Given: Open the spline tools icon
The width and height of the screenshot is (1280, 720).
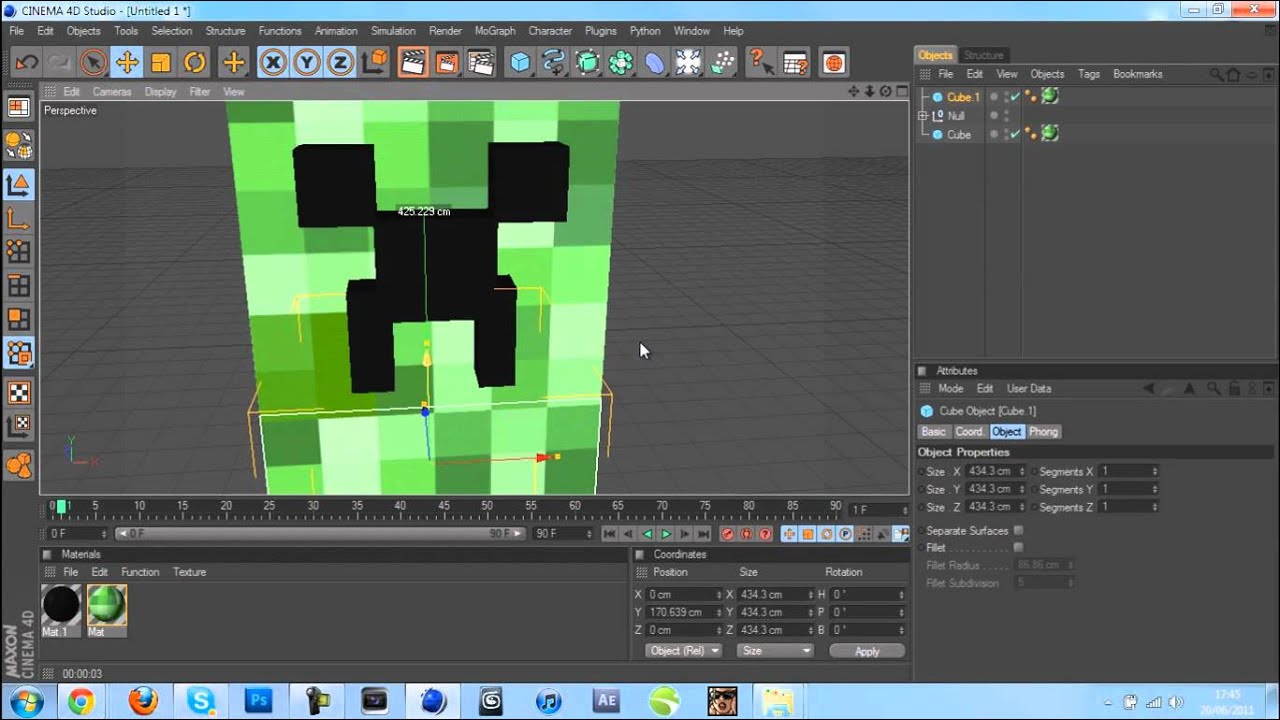Looking at the screenshot, I should [554, 63].
